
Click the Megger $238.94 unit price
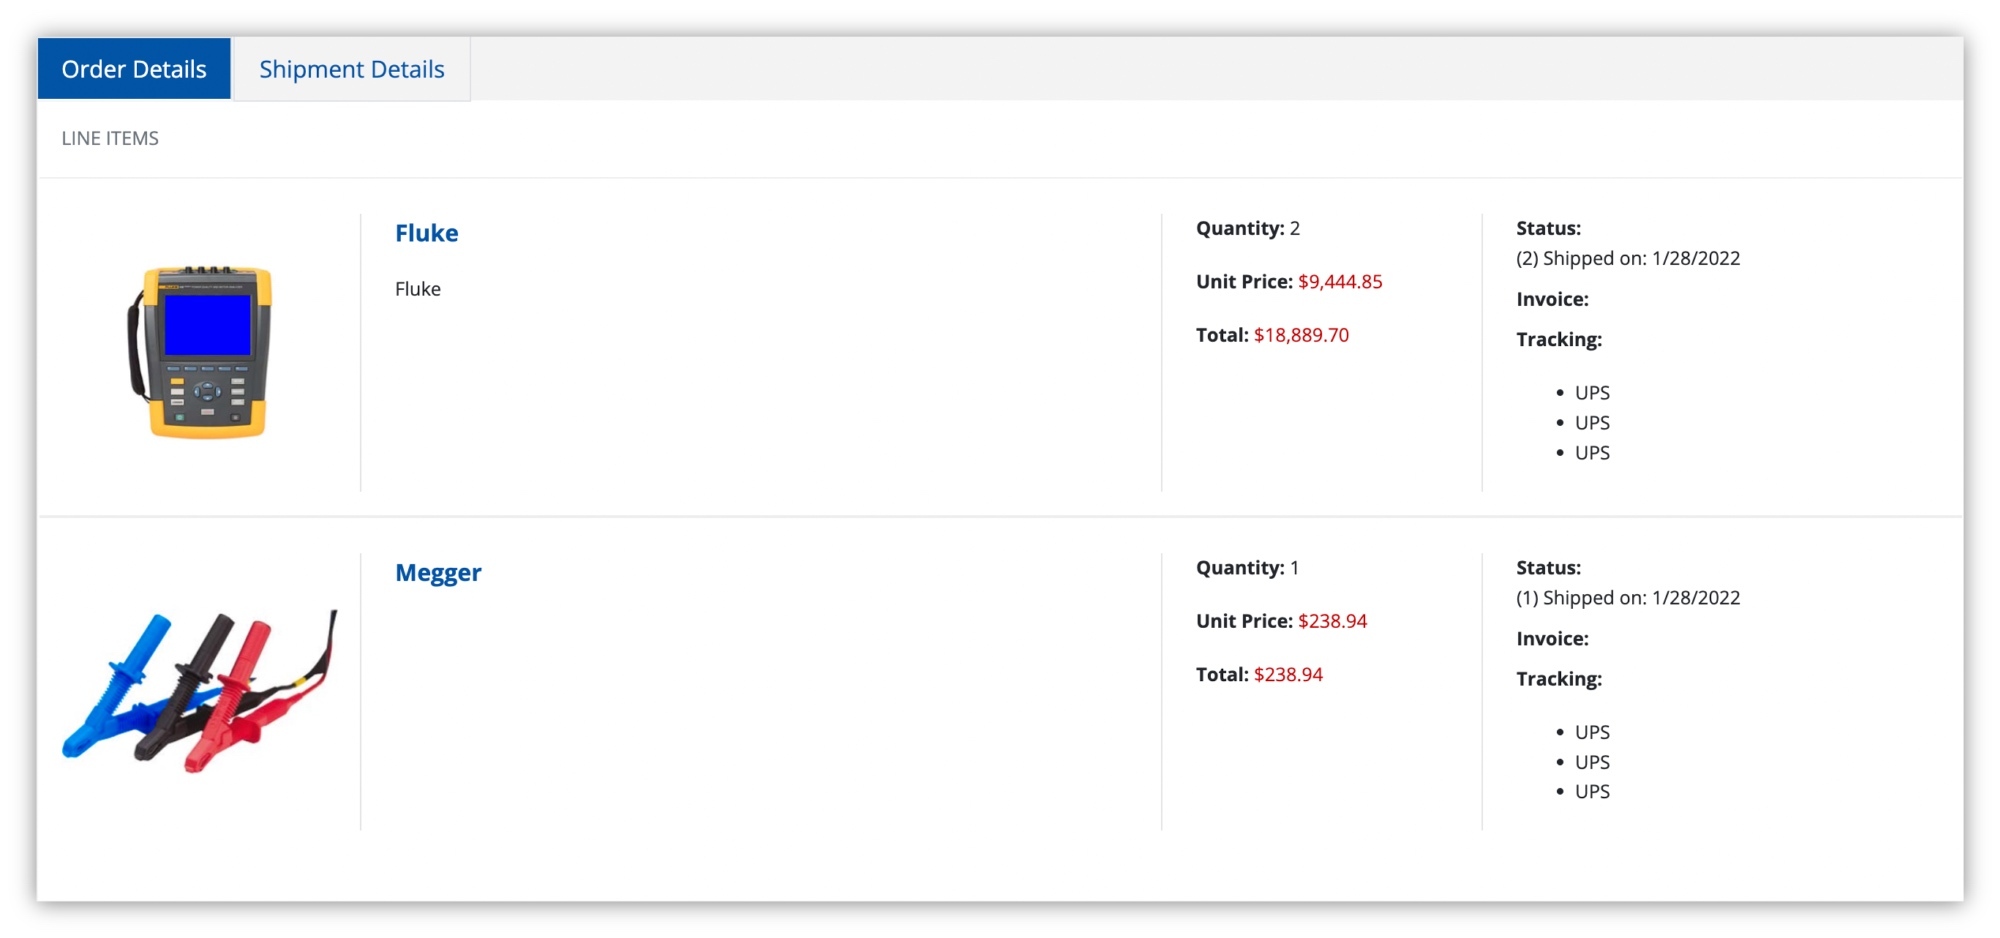(x=1332, y=621)
